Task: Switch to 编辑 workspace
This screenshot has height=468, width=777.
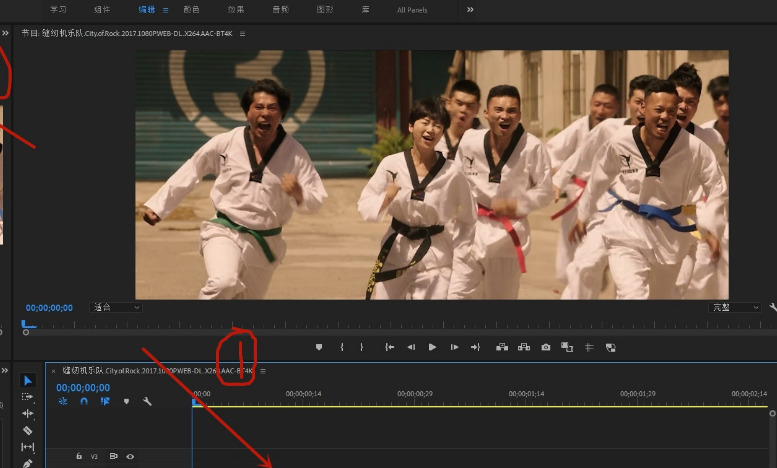Action: [147, 9]
